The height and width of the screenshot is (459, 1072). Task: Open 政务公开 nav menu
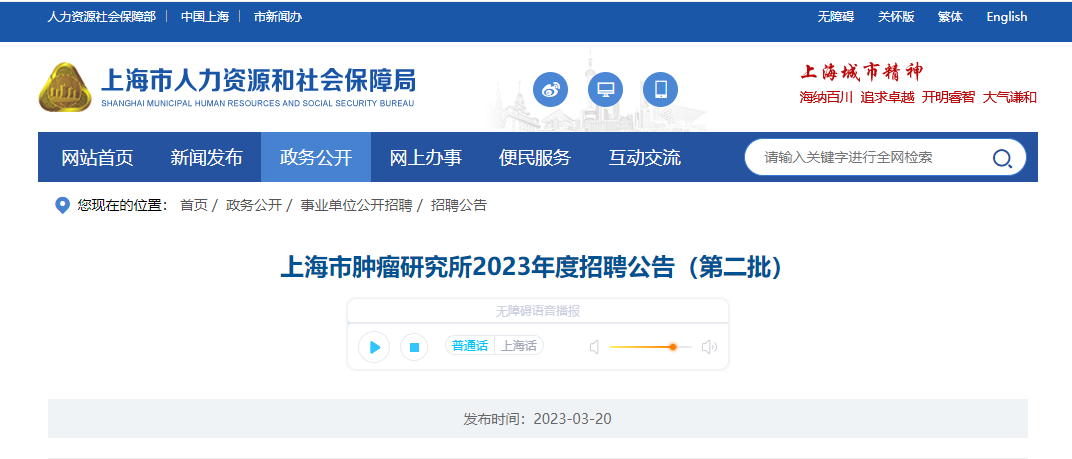coord(316,158)
